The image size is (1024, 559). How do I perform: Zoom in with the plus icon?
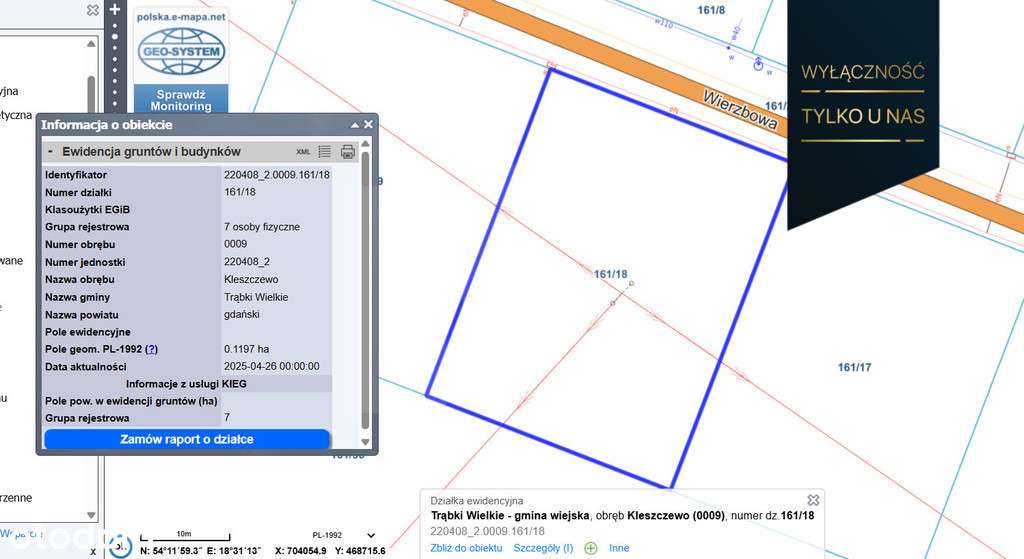[x=115, y=9]
